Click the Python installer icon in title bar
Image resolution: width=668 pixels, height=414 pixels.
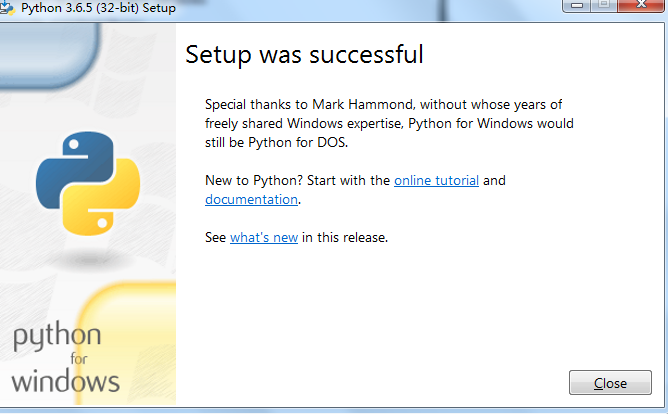pos(6,8)
